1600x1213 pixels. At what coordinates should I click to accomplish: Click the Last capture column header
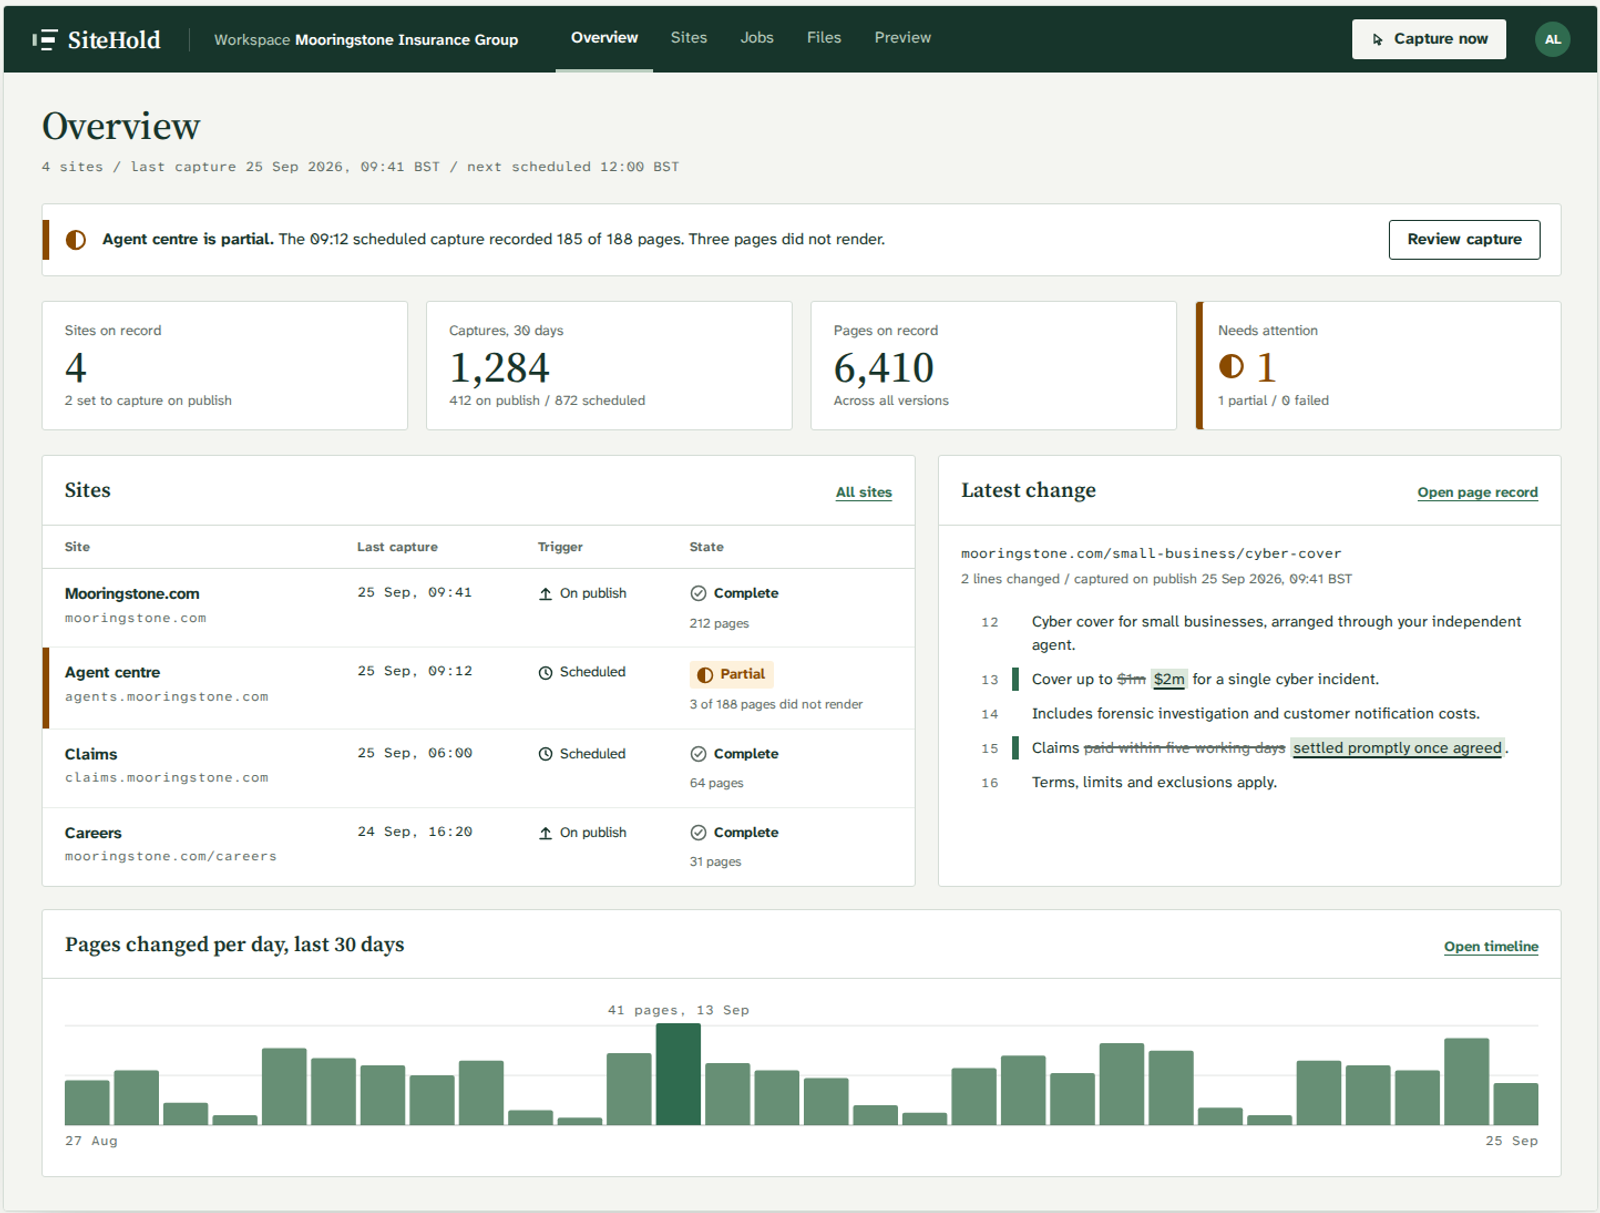(x=397, y=547)
